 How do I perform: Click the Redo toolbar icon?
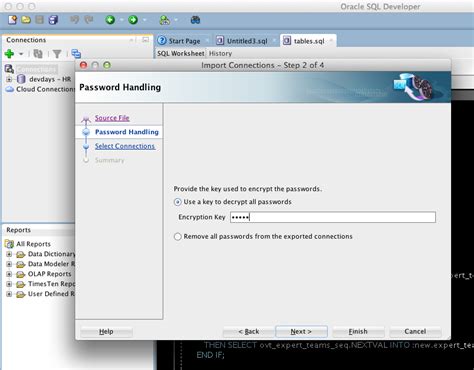coord(89,20)
